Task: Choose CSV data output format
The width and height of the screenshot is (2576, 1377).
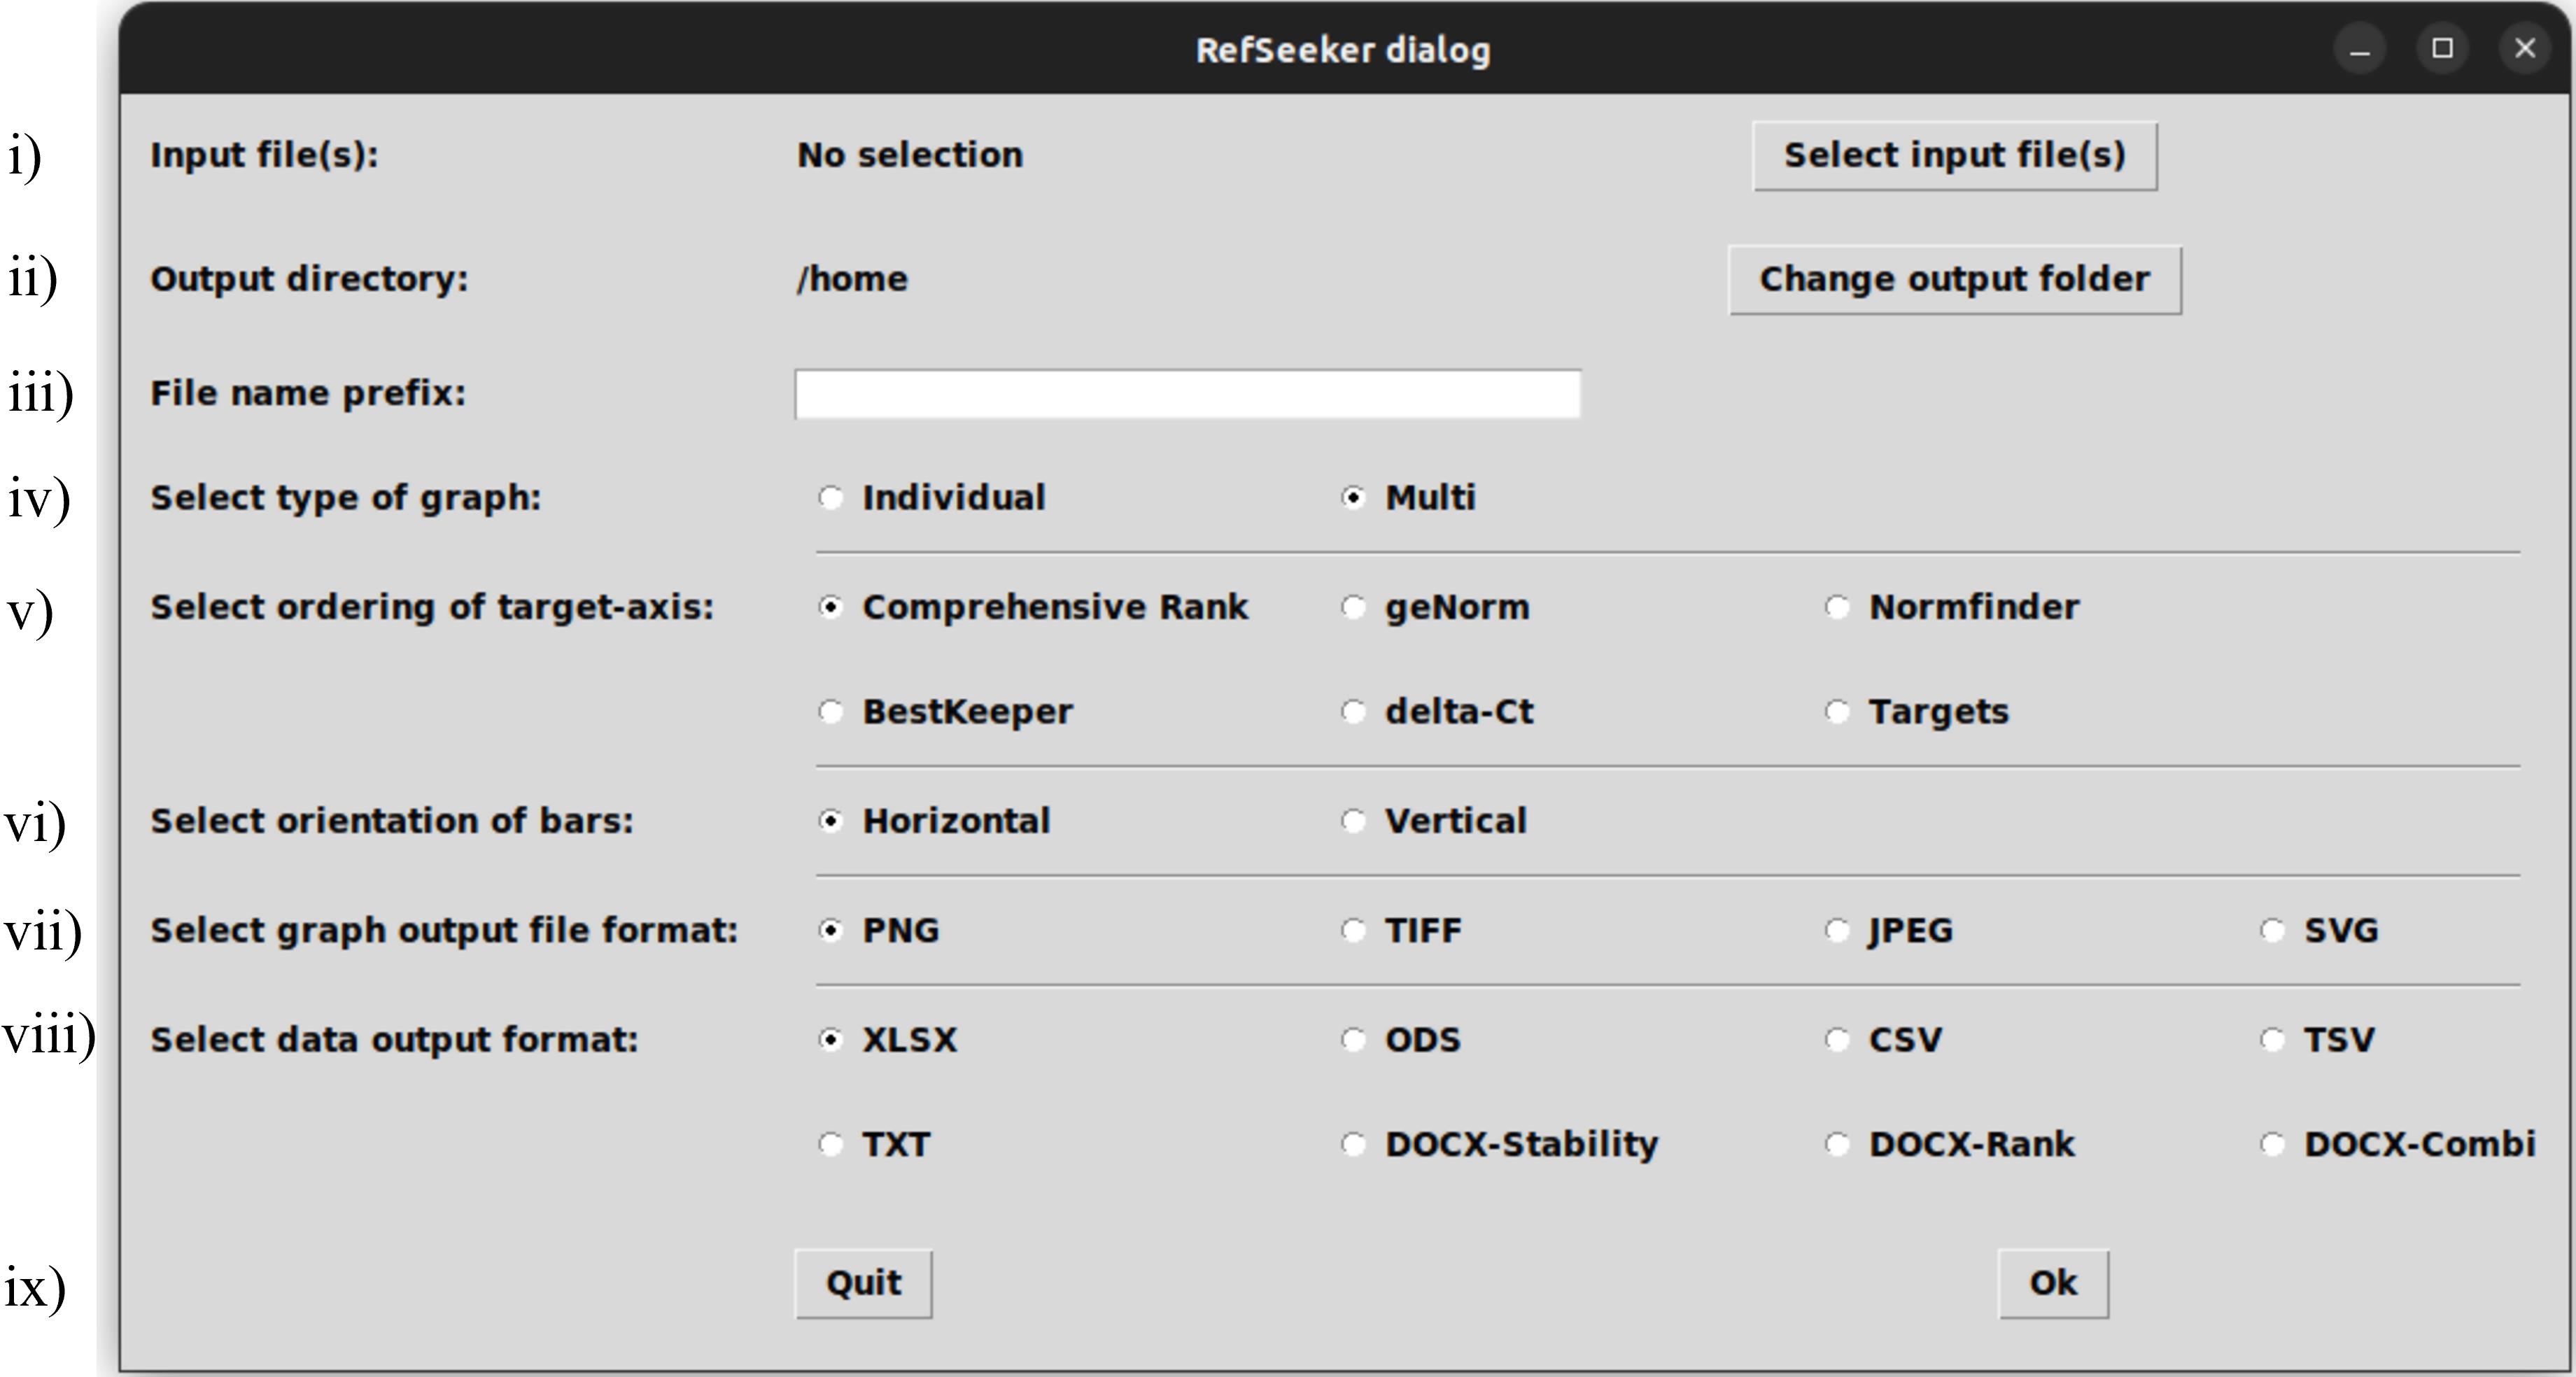Action: [1884, 1040]
